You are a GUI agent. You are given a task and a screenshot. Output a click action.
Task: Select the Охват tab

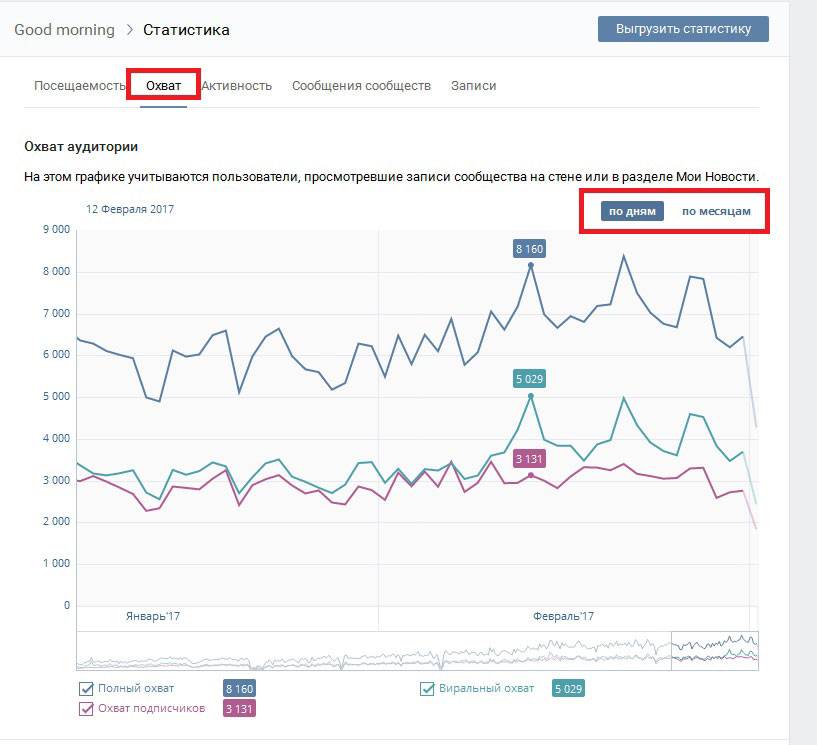164,86
